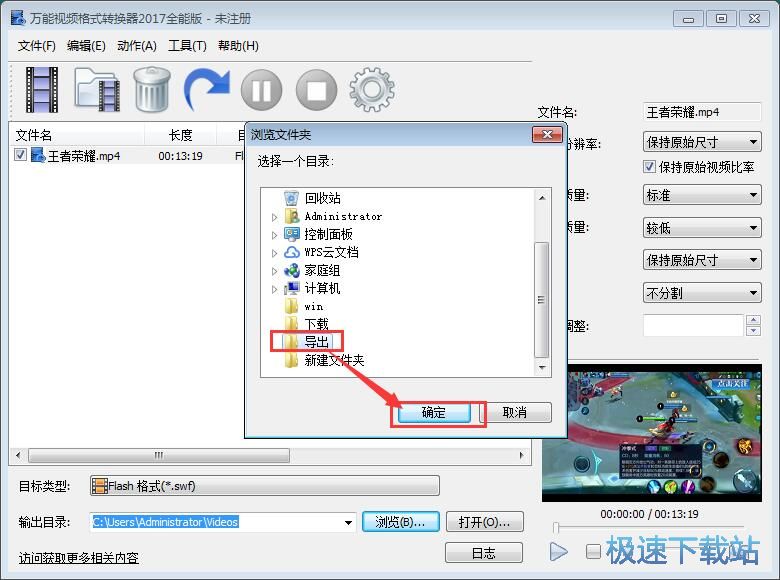Expand the 计算机 tree node
The height and width of the screenshot is (580, 780).
[274, 290]
